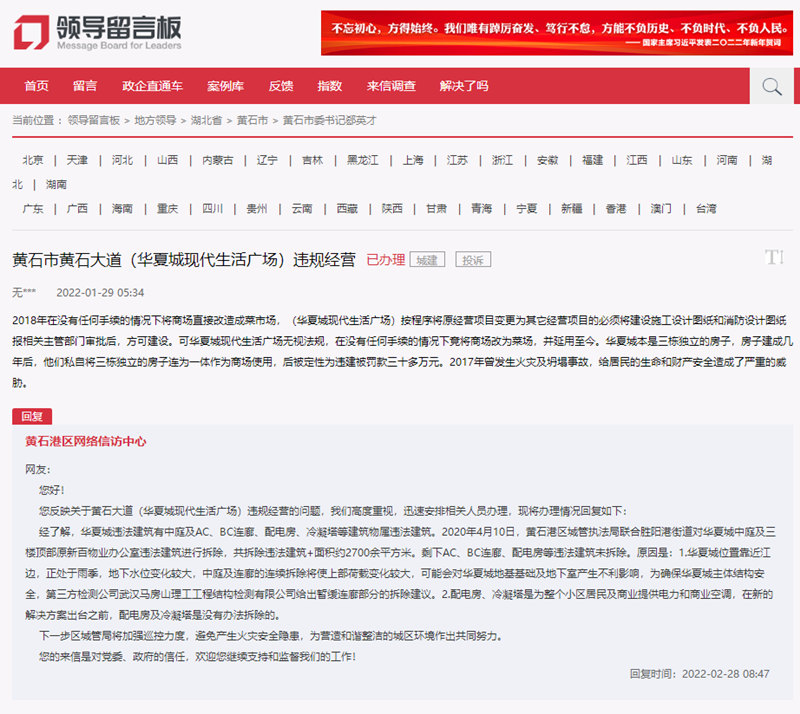800x714 pixels.
Task: Select province 重庆
Action: click(x=168, y=209)
